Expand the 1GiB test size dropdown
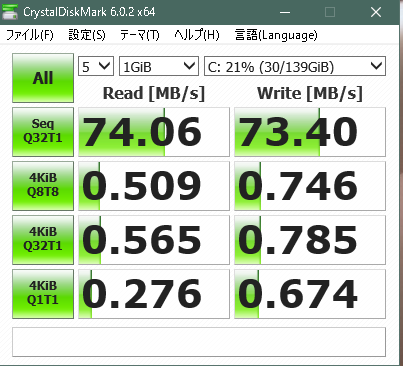This screenshot has width=403, height=366. click(159, 66)
